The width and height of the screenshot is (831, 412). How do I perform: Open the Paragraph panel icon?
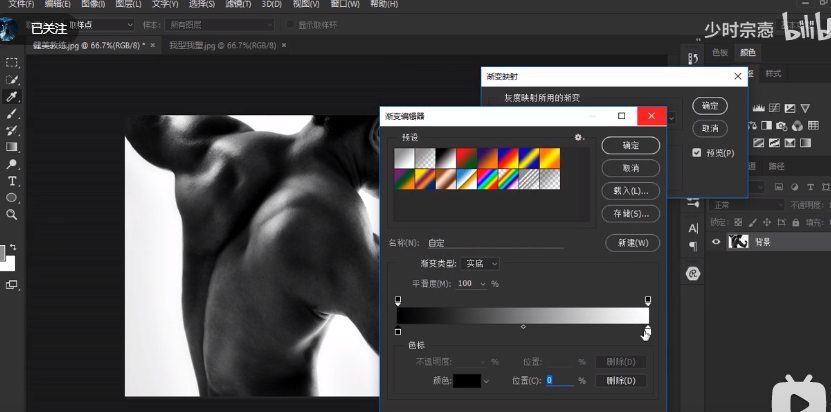693,246
